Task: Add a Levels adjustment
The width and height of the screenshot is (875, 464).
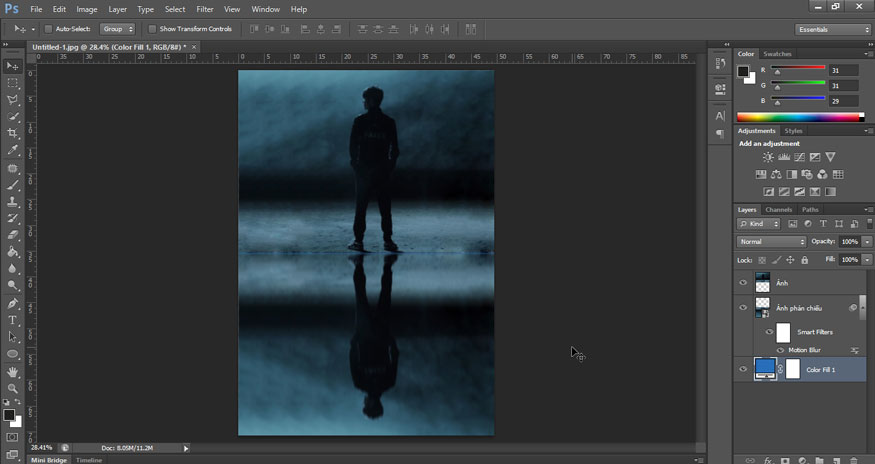Action: [783, 157]
